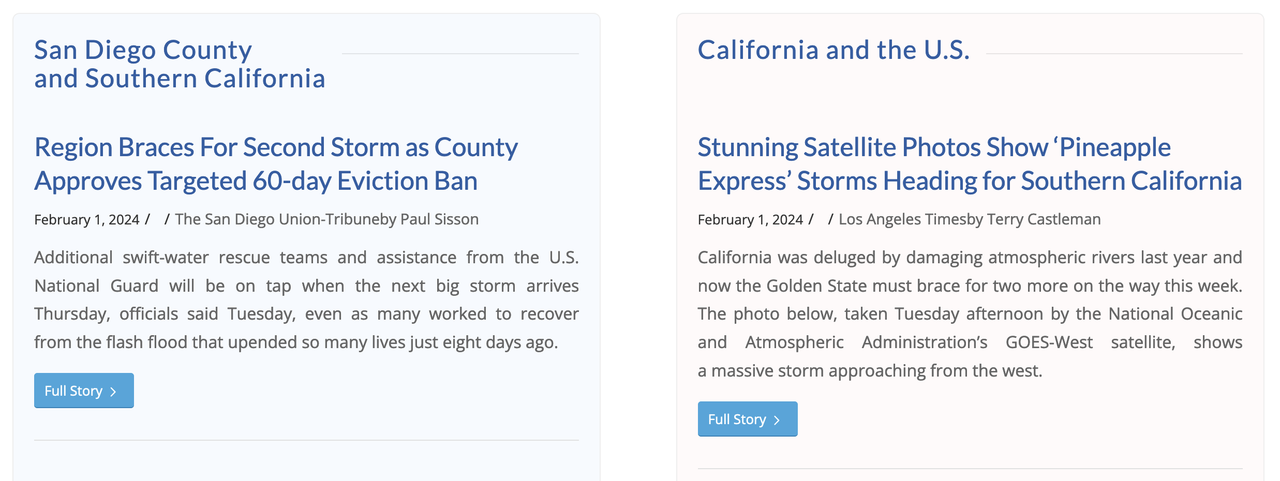Open the 'Stunning Satellite Photos' Pineapple Express headline

coord(970,164)
